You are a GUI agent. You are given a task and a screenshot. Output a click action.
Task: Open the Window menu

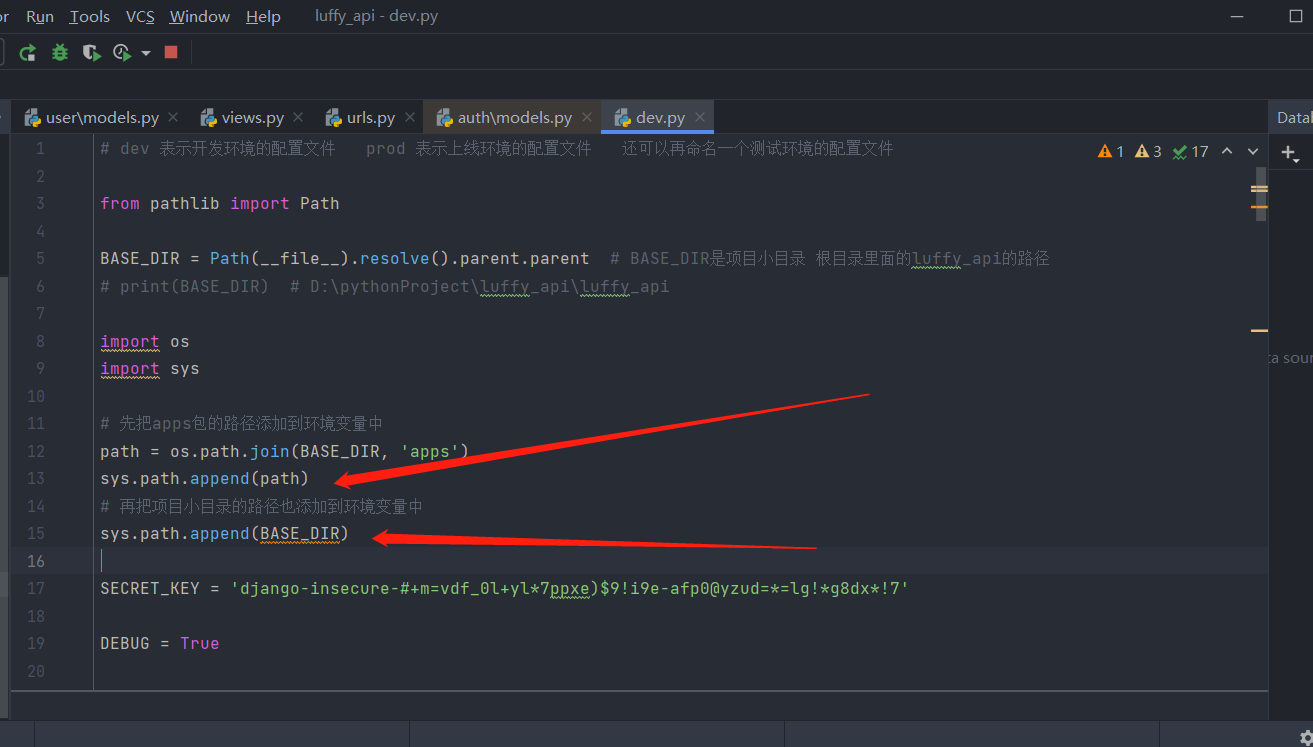[x=200, y=17]
